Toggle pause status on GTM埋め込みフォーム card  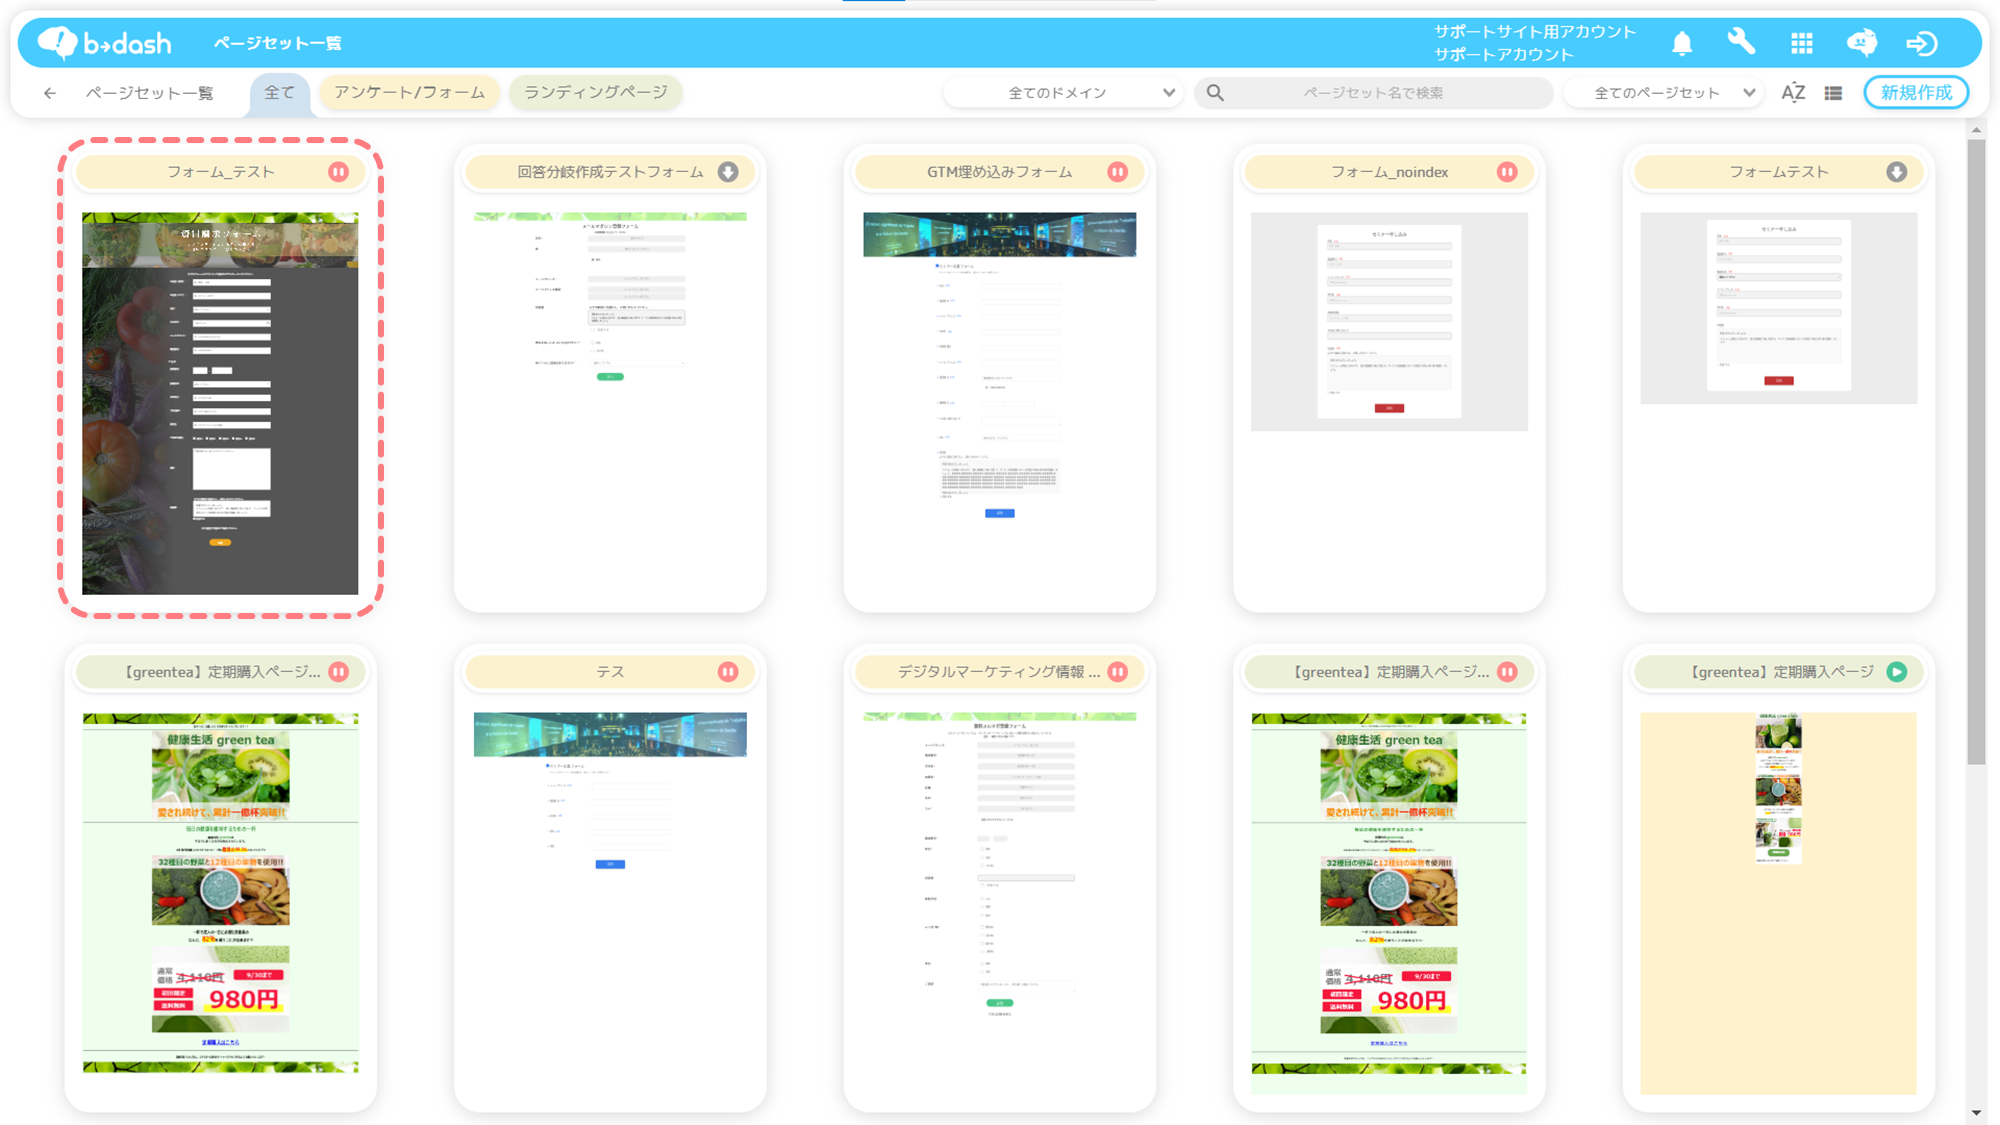(x=1118, y=172)
